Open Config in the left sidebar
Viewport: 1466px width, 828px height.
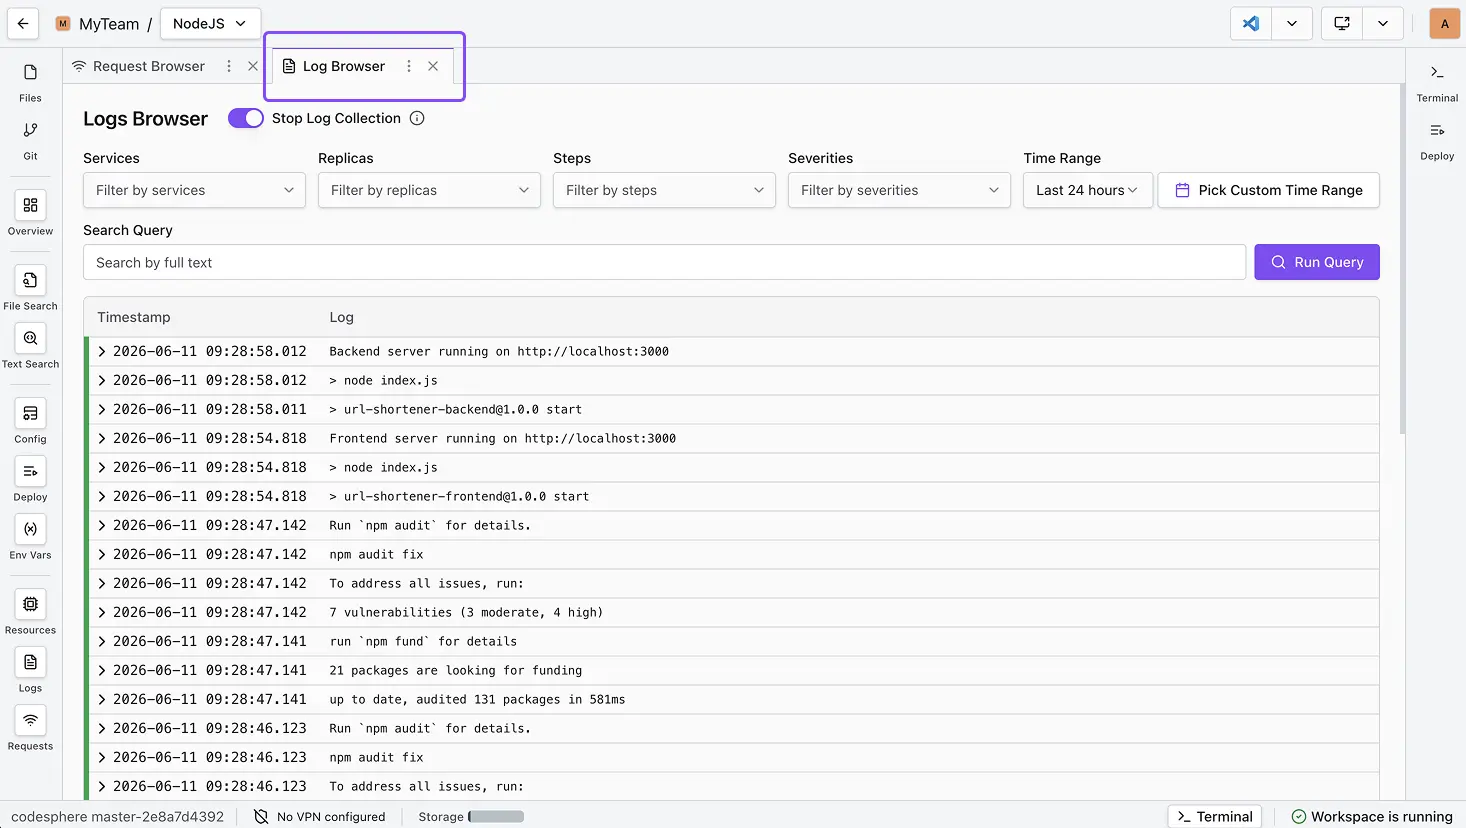[x=30, y=423]
